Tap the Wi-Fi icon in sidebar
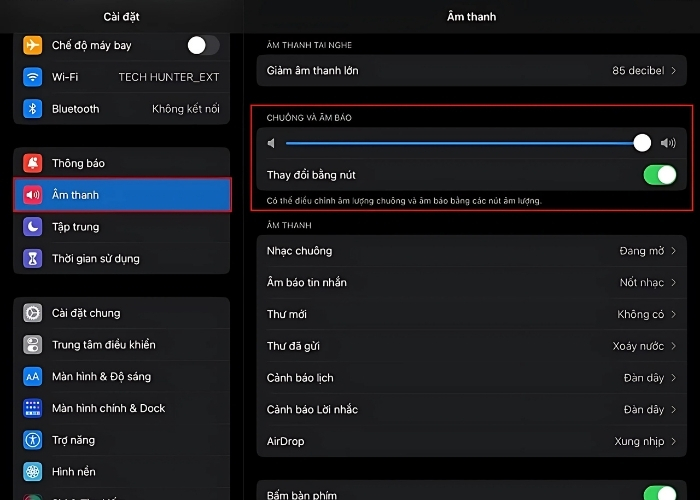Screen dimensions: 700x500 (x=33, y=77)
